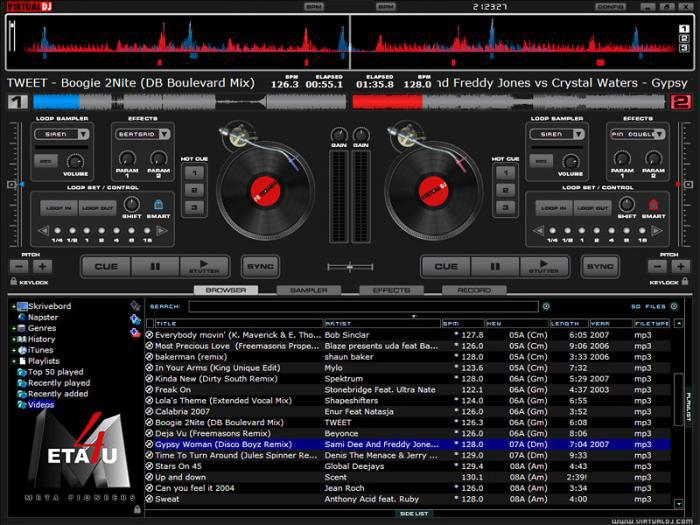Click the loop sampler play button on deck 1

(x=46, y=161)
